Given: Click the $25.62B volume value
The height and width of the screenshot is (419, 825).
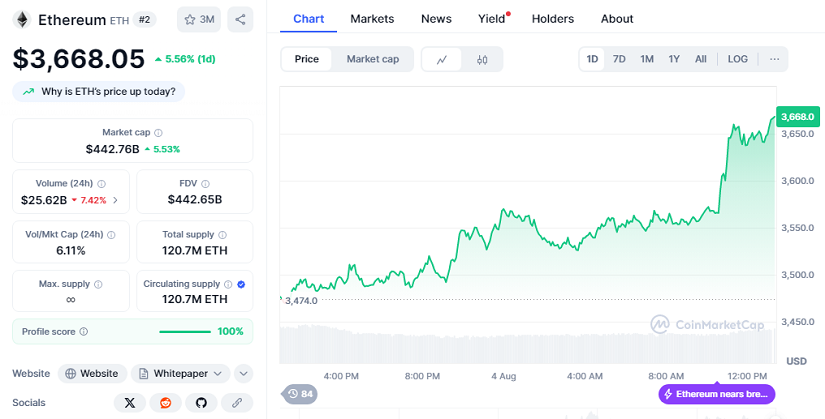Looking at the screenshot, I should point(44,200).
